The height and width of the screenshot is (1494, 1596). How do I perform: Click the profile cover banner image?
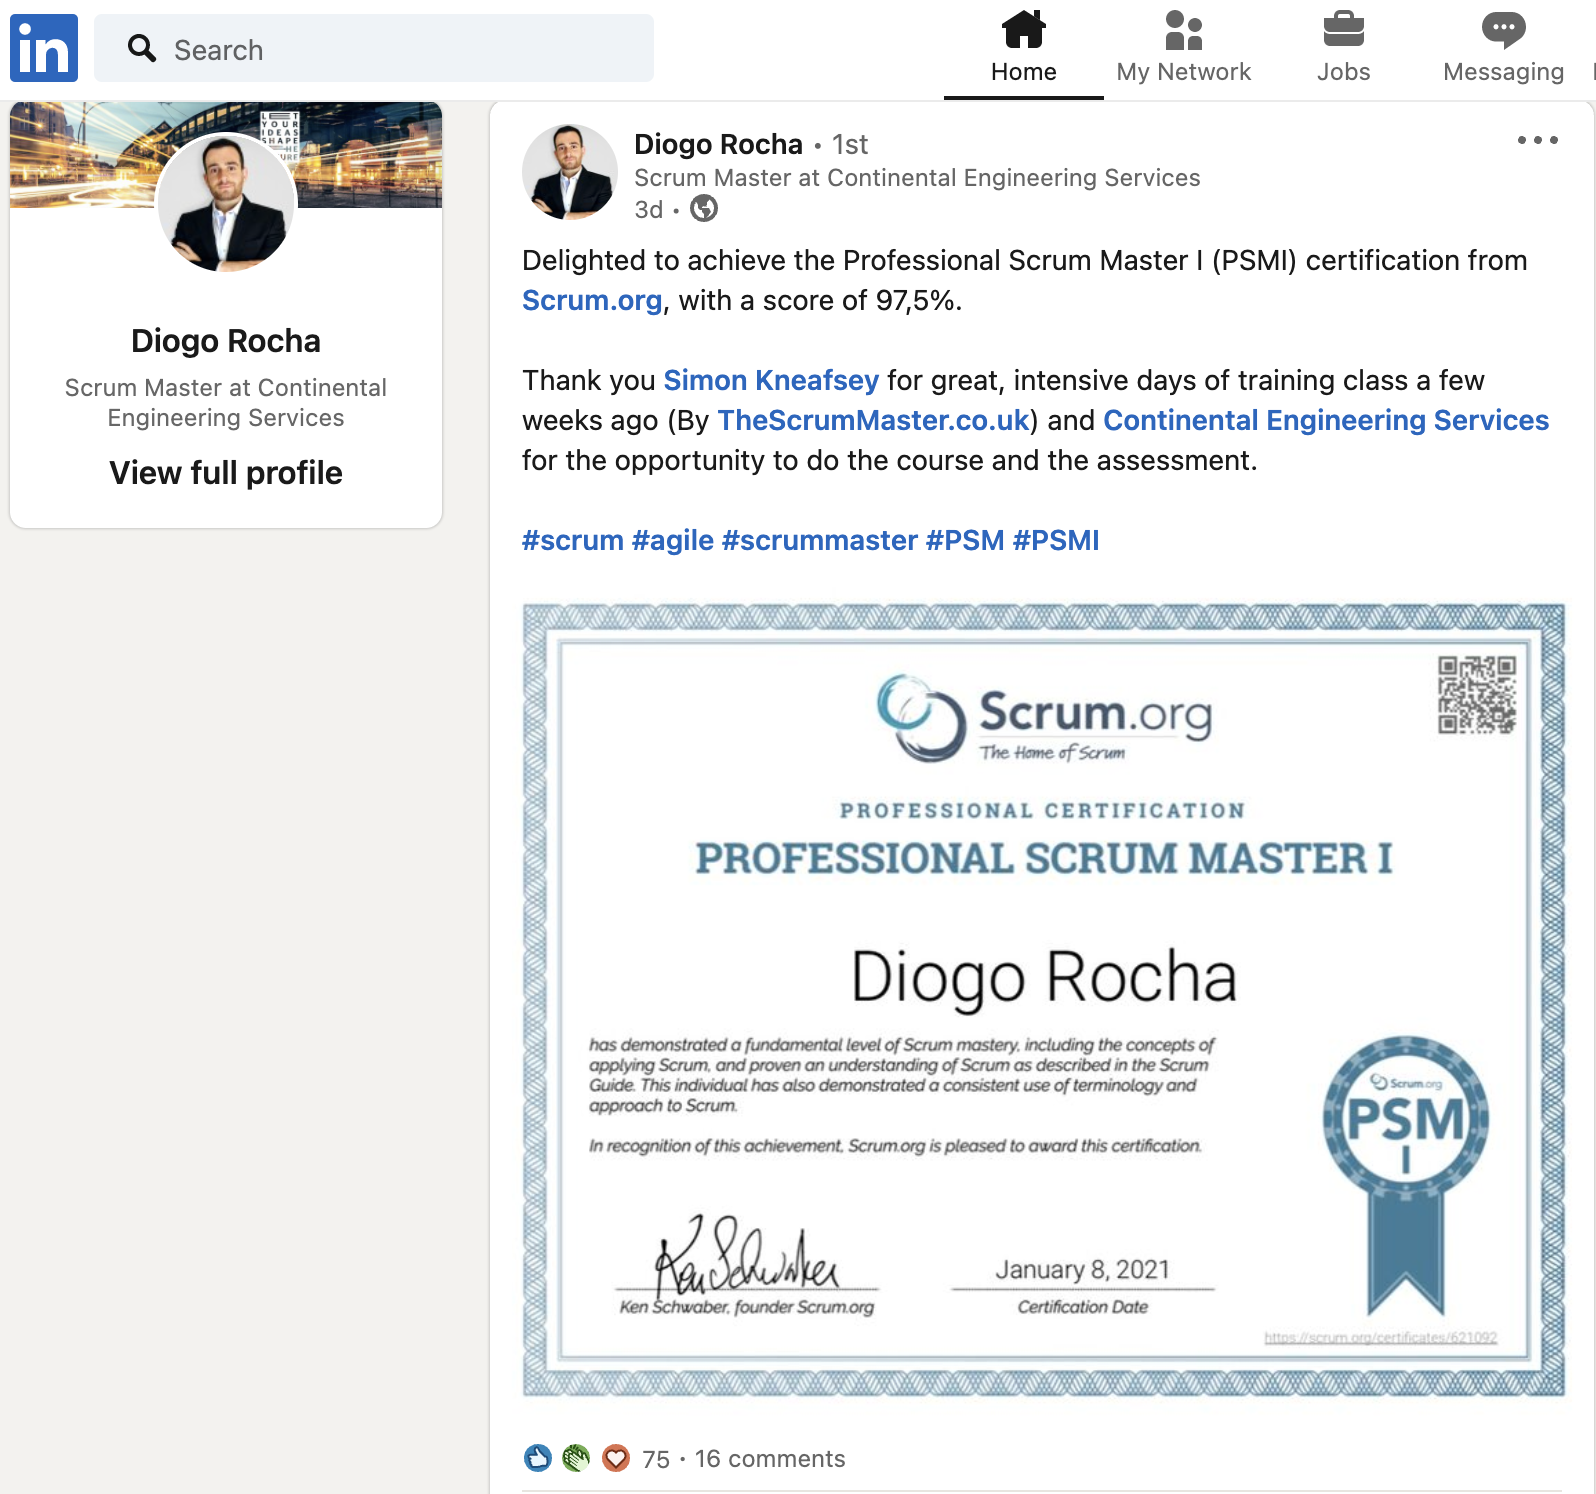click(x=226, y=155)
